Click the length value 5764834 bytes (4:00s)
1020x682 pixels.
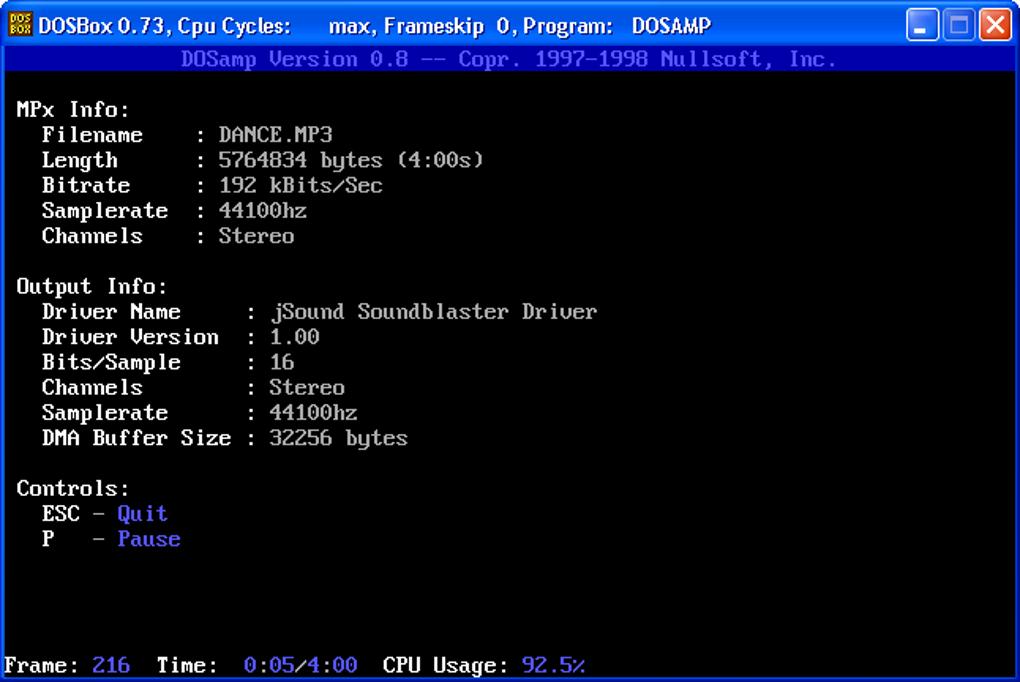click(351, 160)
